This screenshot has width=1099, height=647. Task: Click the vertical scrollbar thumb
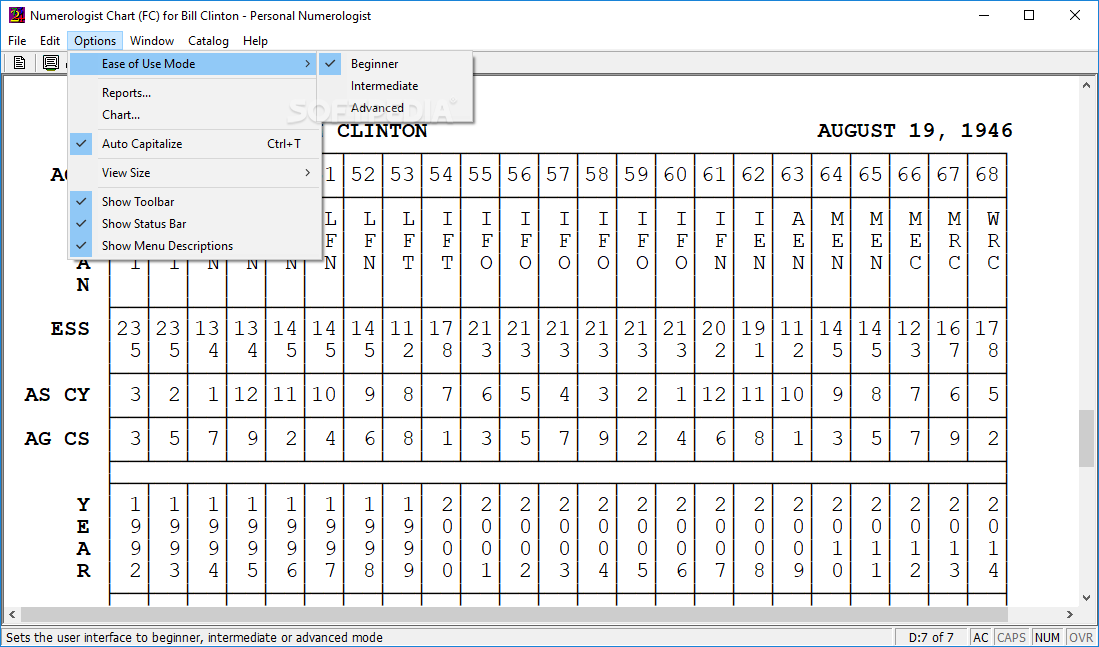(1086, 438)
